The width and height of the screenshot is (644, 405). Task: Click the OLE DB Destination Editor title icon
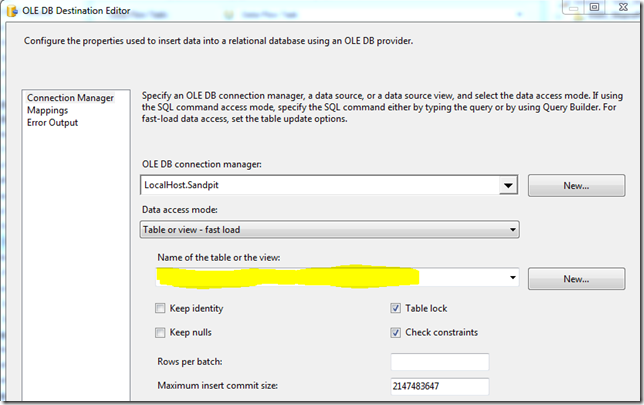tap(12, 11)
